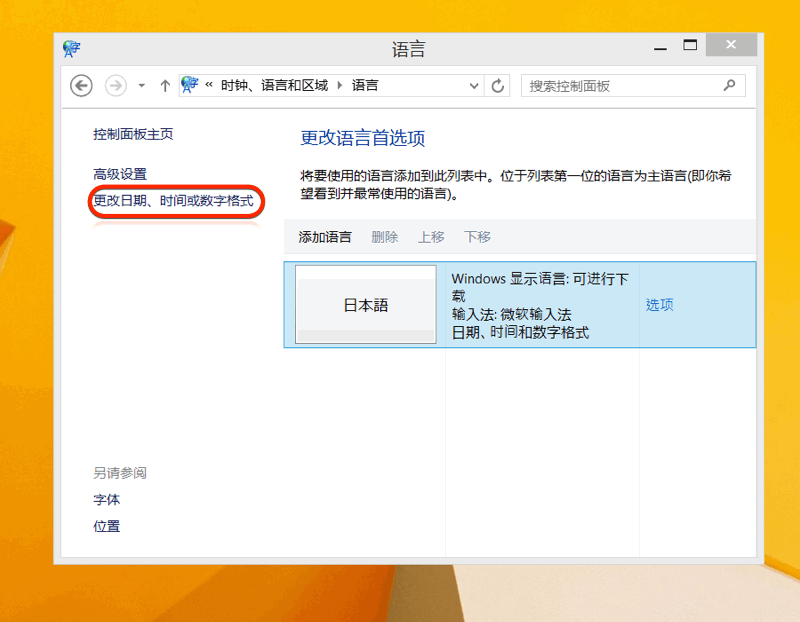
Task: Click the « breadcrumb overflow chevron
Action: point(209,86)
